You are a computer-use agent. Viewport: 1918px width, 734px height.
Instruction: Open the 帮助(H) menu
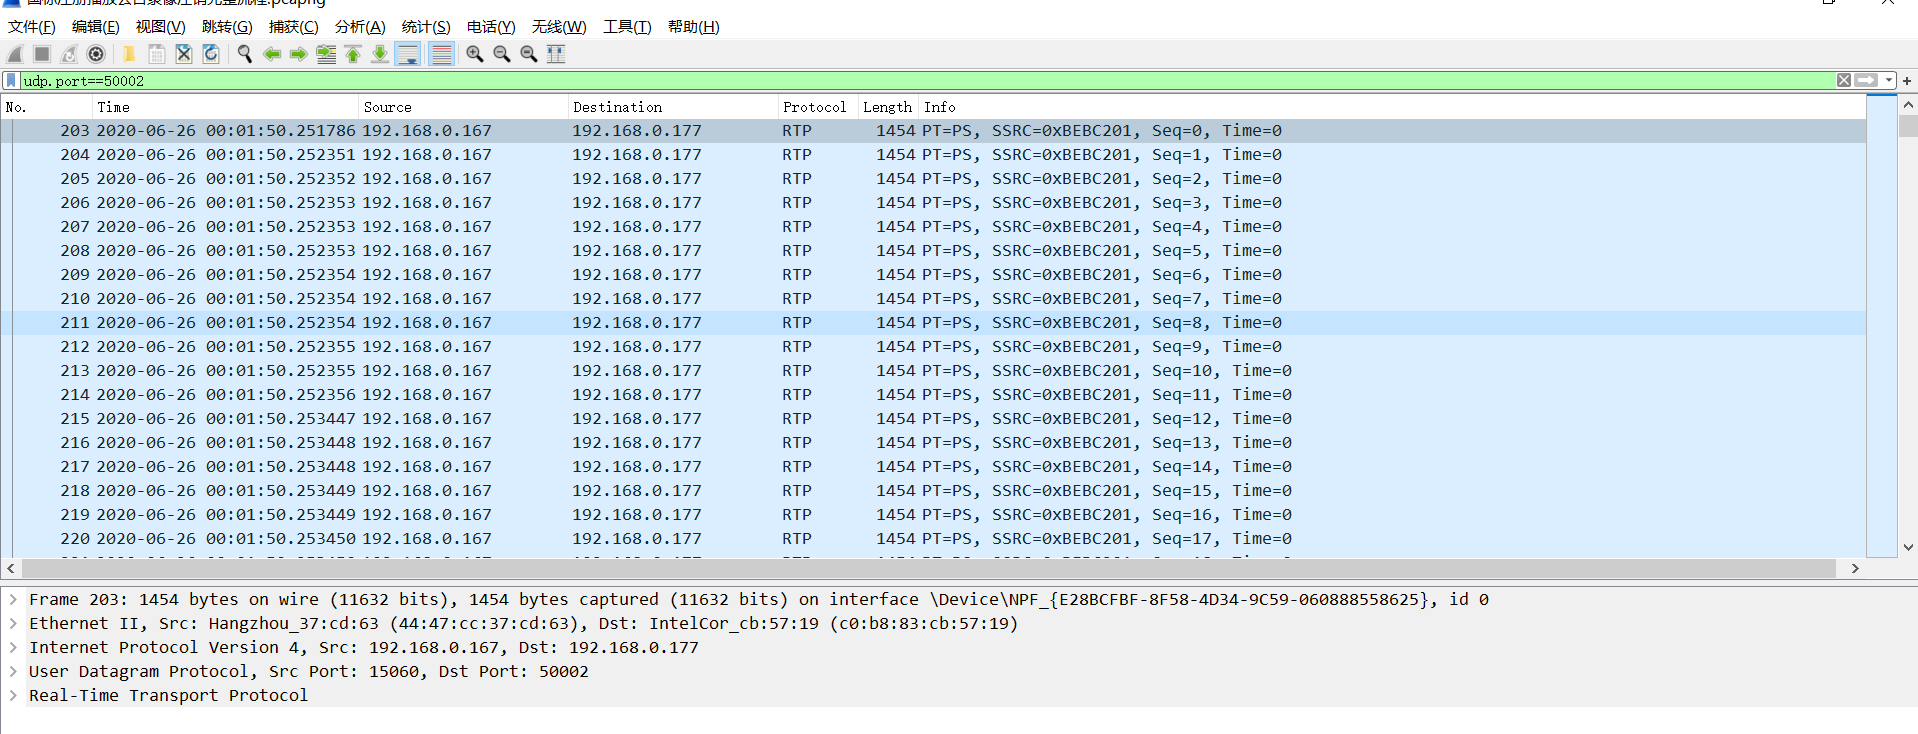coord(694,27)
